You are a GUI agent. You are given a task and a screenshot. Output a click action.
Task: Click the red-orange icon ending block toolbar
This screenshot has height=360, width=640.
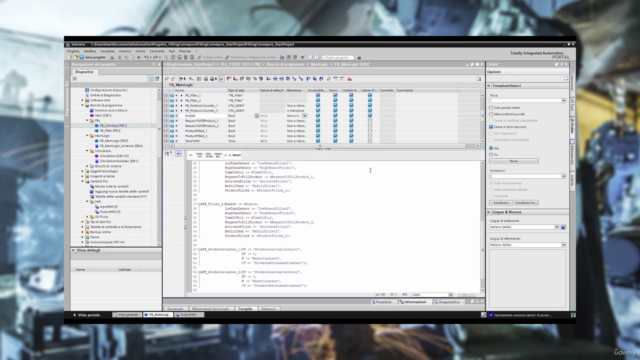coord(349,78)
